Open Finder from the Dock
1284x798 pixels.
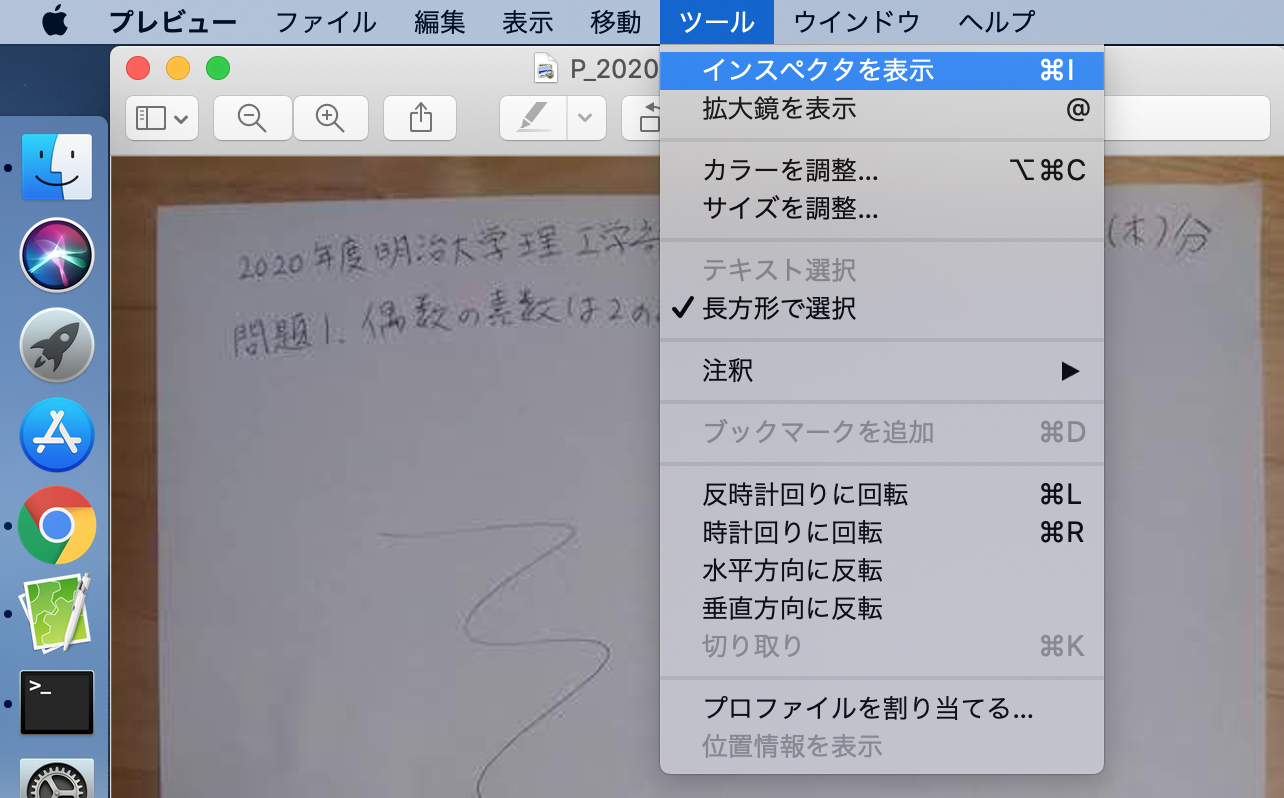click(x=57, y=167)
